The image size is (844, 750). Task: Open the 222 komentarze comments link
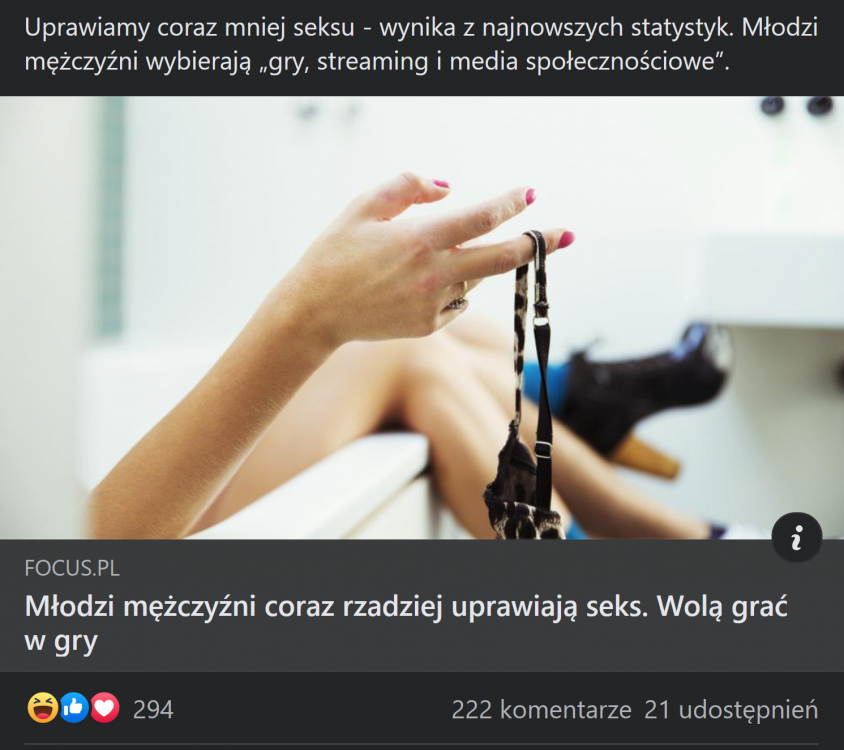coord(541,710)
